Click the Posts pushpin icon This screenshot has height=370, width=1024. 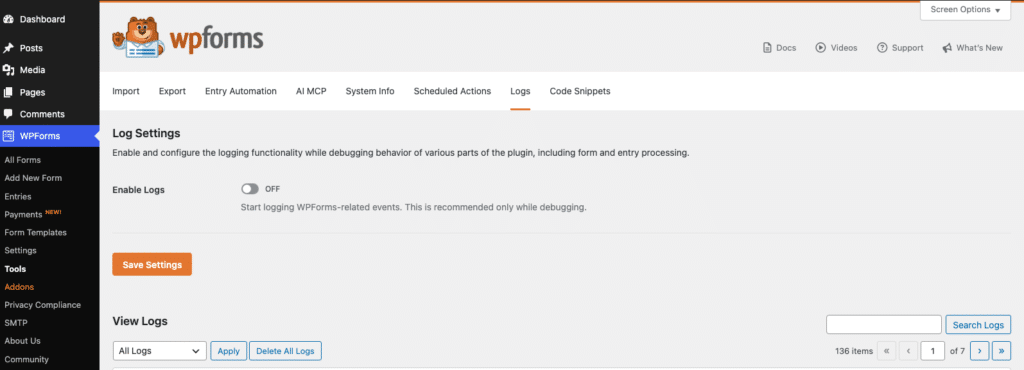8,48
